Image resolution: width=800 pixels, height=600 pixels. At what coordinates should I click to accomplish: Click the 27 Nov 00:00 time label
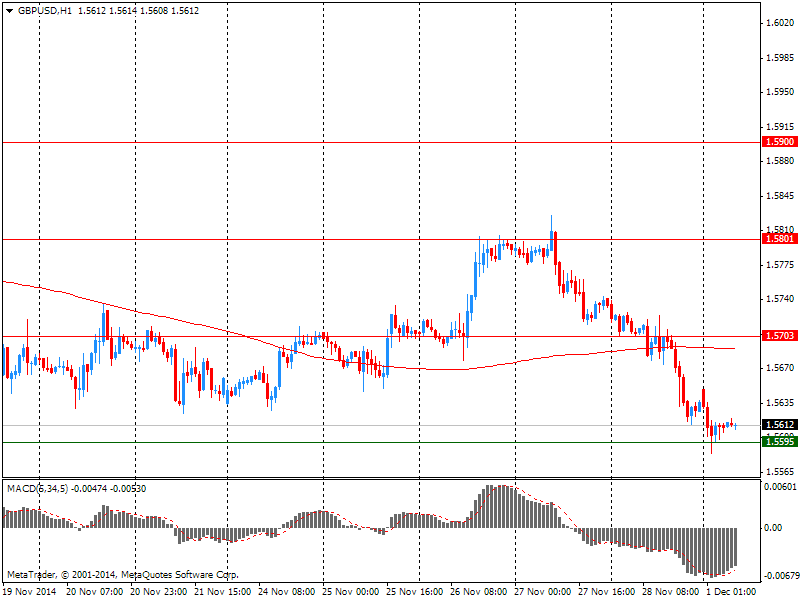(542, 591)
